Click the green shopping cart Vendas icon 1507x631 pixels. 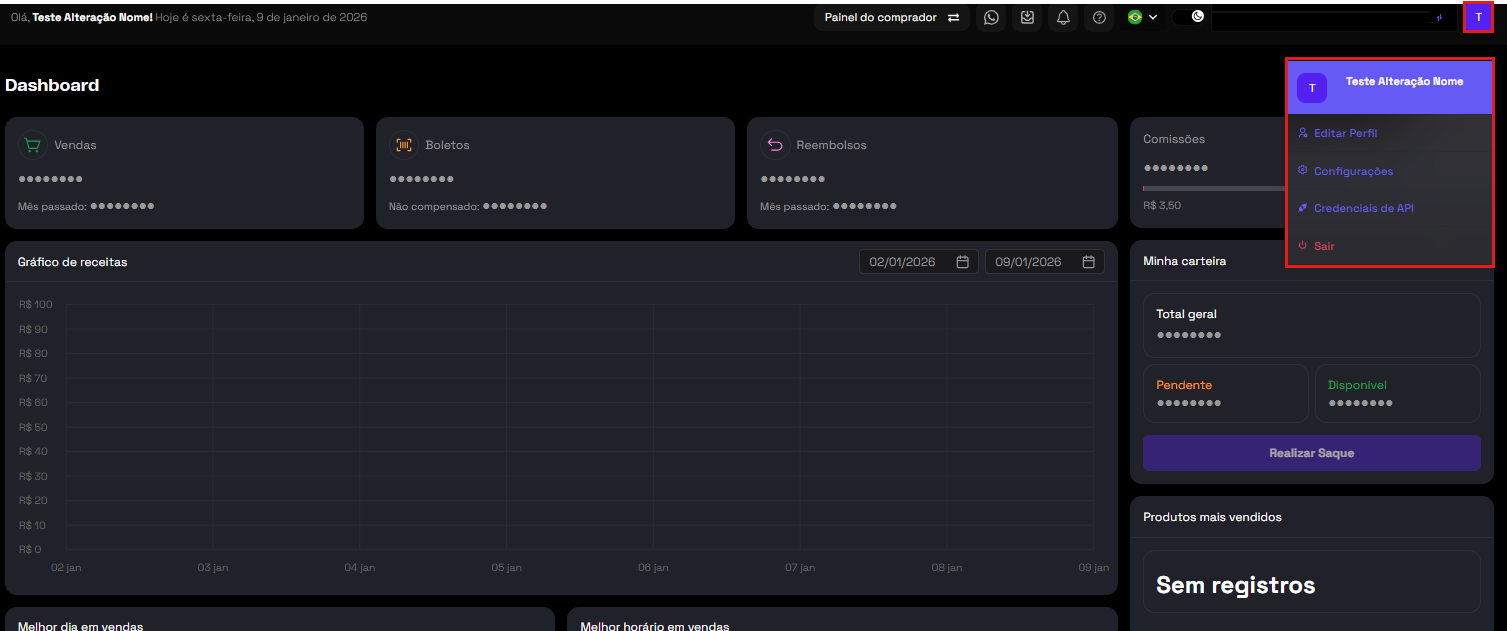[x=33, y=145]
